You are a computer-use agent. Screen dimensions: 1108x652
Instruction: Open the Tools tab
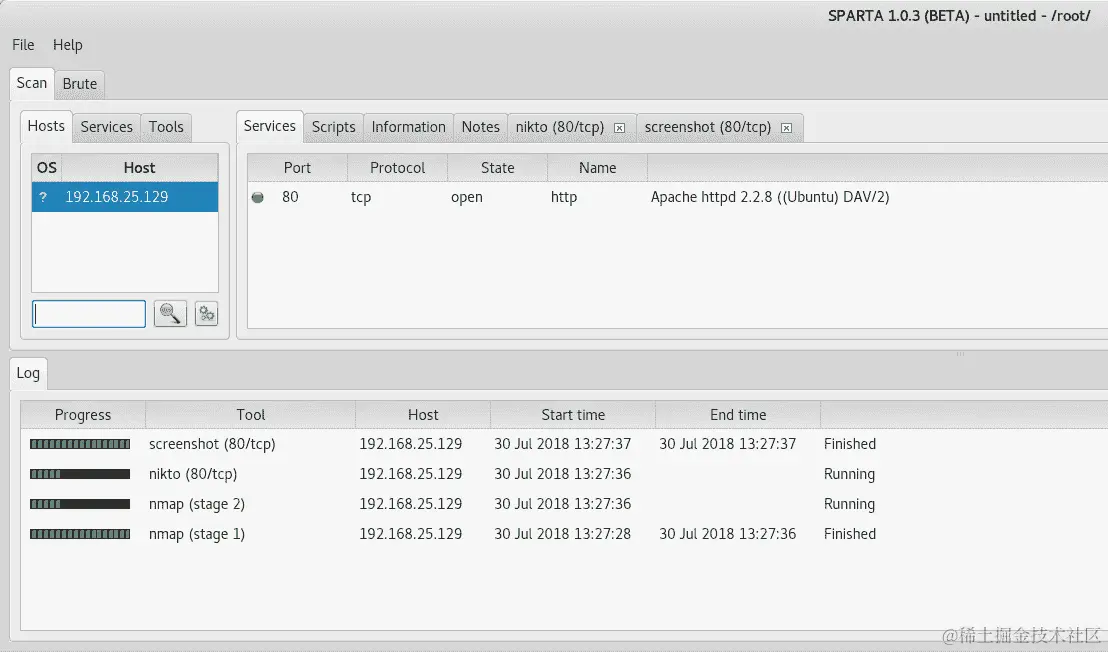tap(166, 127)
